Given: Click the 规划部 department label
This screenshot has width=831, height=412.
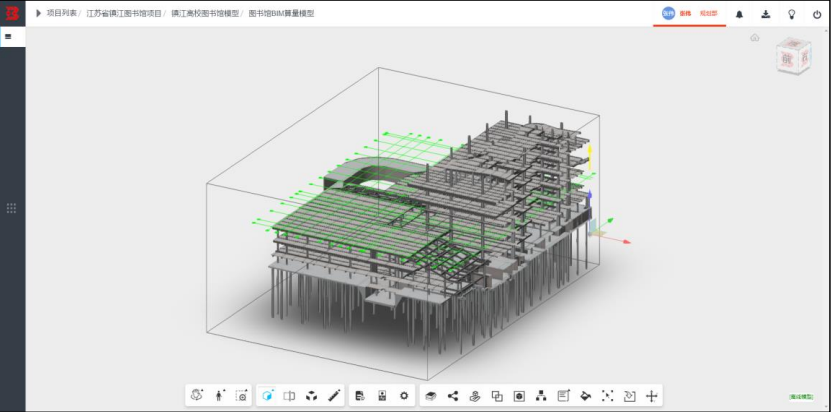Looking at the screenshot, I should coord(709,13).
